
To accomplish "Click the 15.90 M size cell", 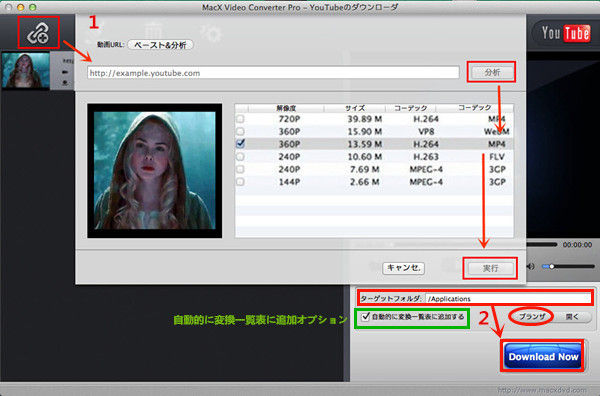I will 365,132.
